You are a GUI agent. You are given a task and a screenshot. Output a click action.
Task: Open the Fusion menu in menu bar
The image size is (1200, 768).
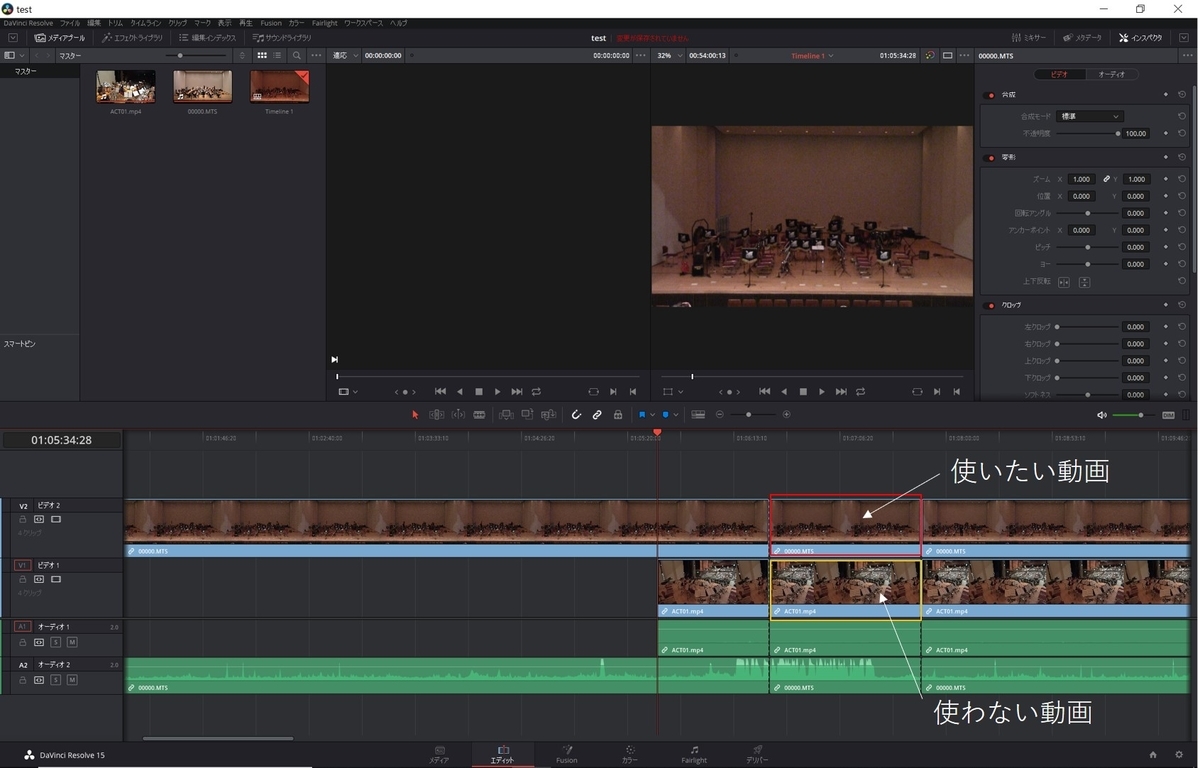(271, 22)
